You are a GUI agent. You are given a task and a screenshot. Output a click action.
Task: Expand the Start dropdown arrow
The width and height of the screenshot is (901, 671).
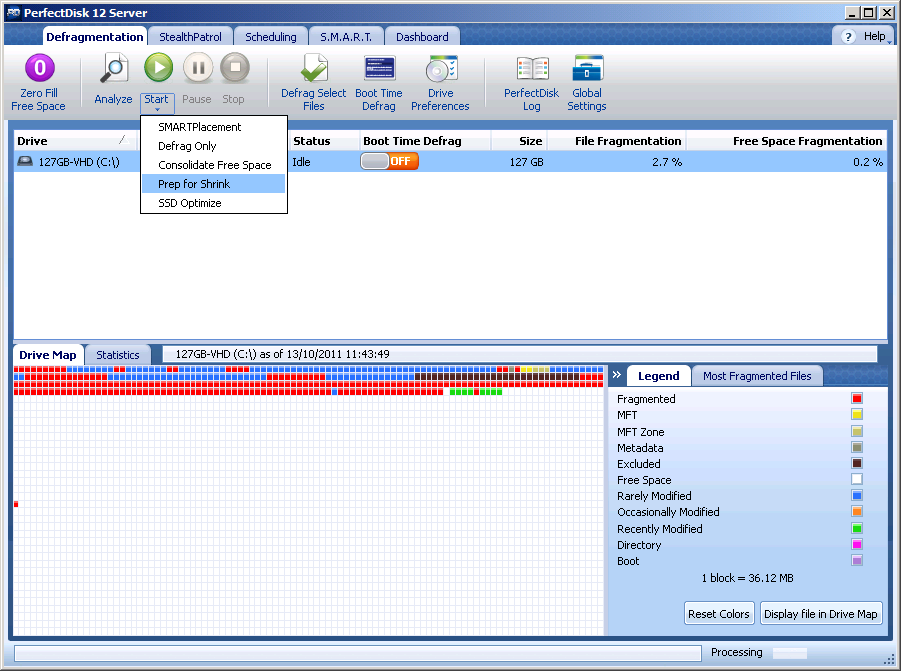point(157,109)
